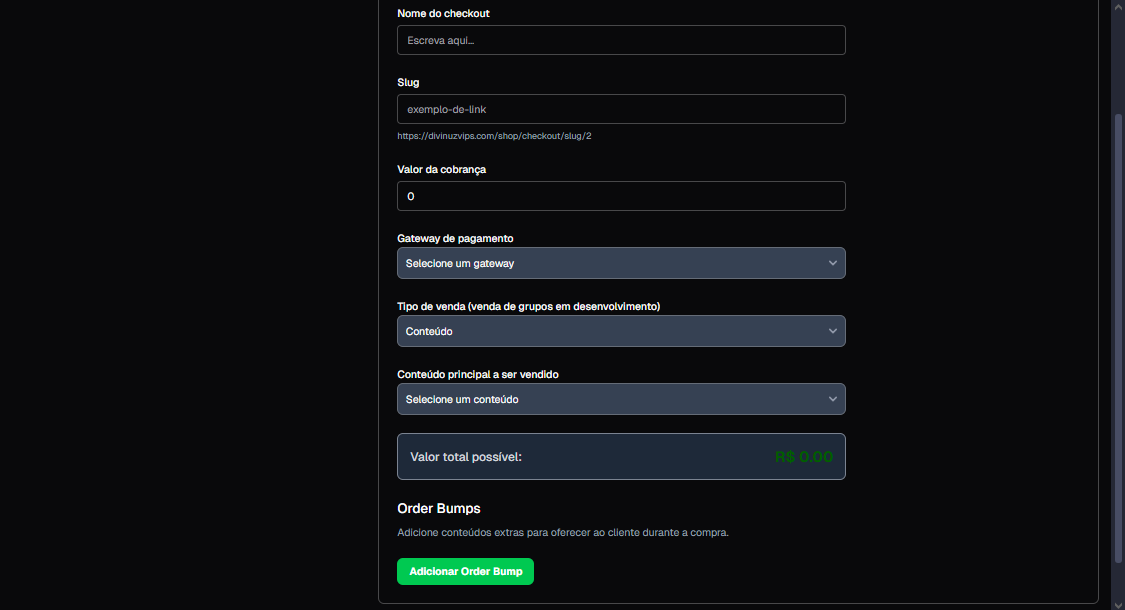
Task: Click the Order Bumps section heading
Action: coord(438,509)
